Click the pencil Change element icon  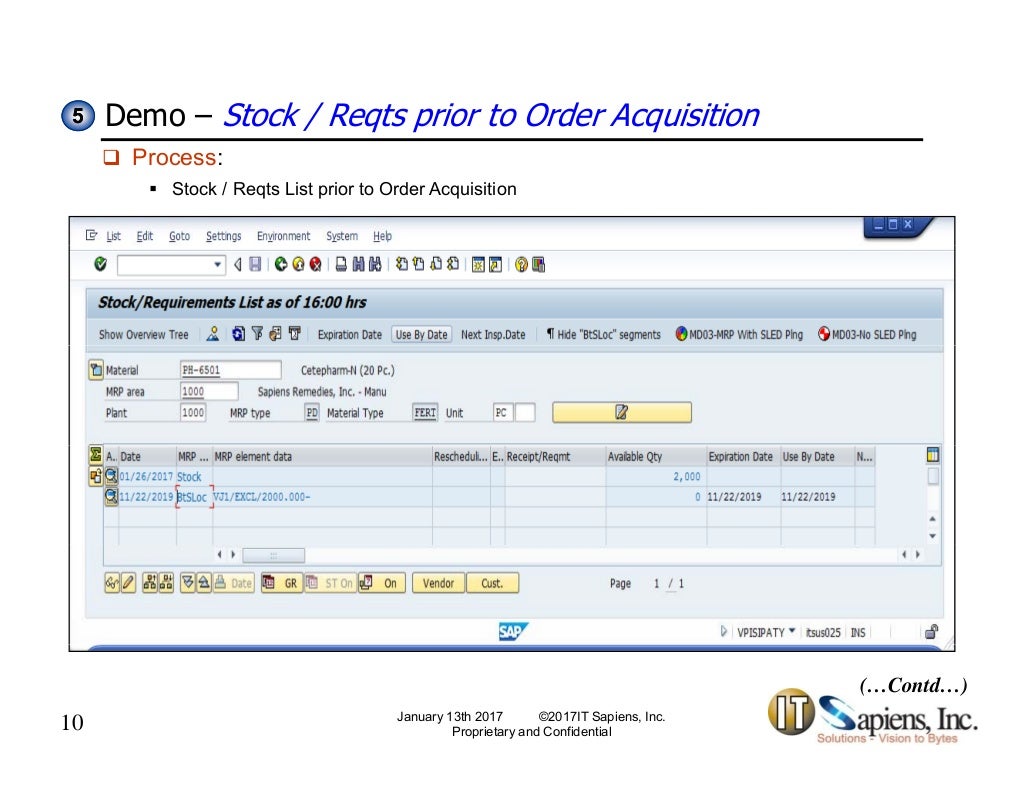128,583
